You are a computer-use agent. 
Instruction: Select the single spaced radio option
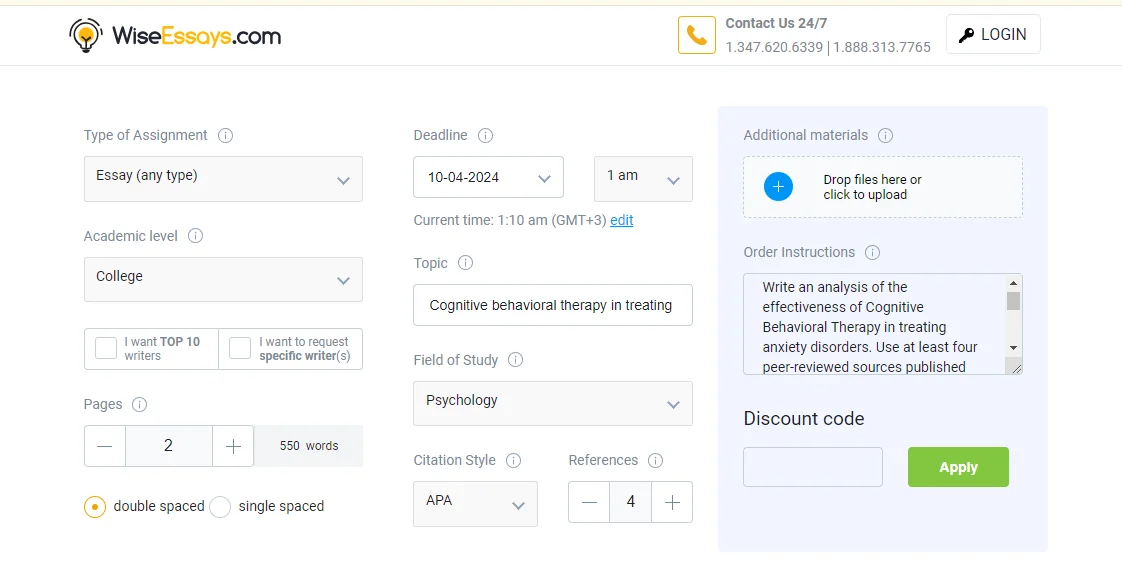pyautogui.click(x=220, y=506)
